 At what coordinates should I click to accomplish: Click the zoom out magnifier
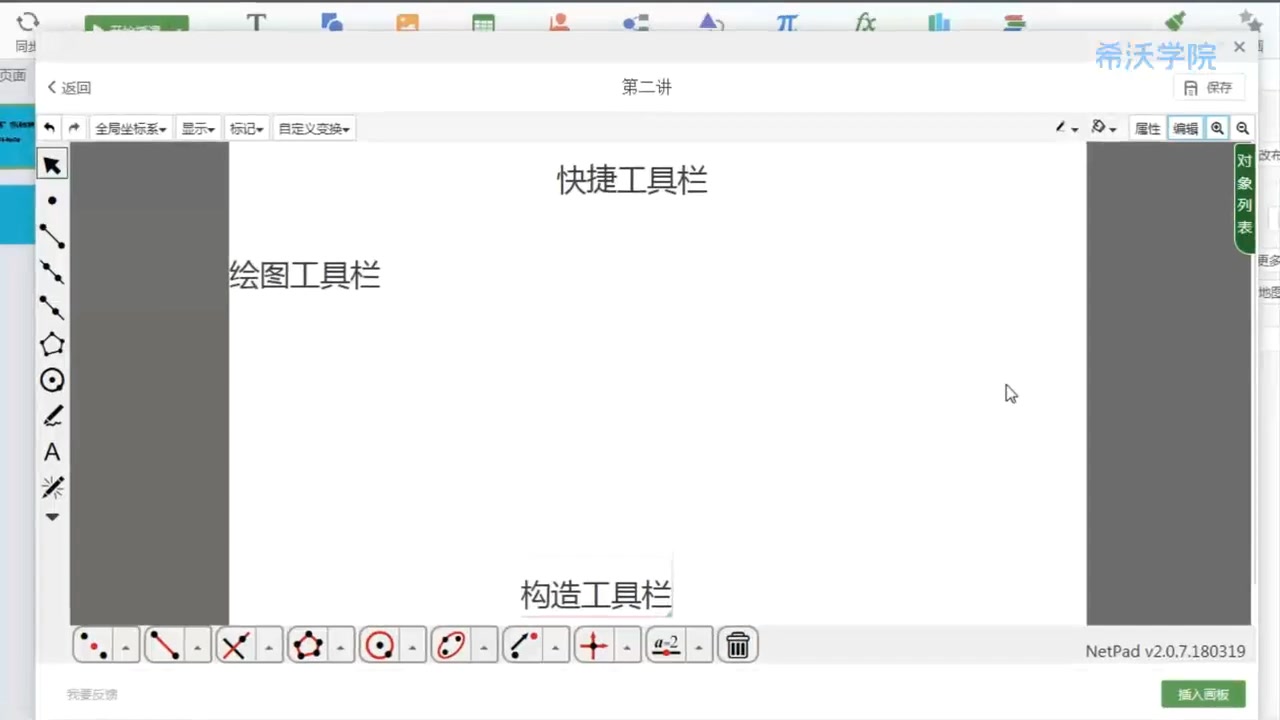click(1242, 128)
